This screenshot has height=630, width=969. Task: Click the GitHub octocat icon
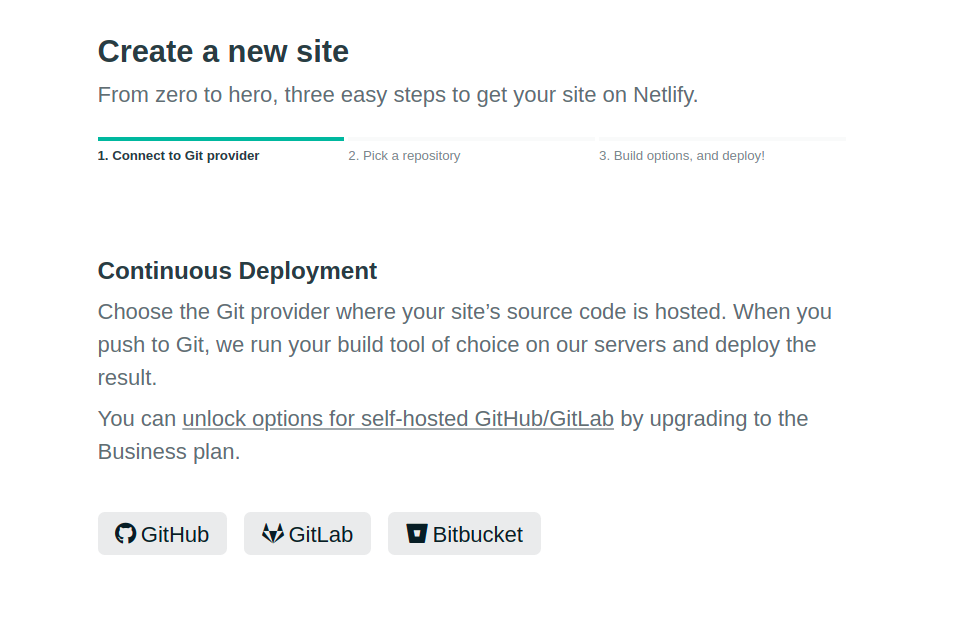(x=125, y=534)
